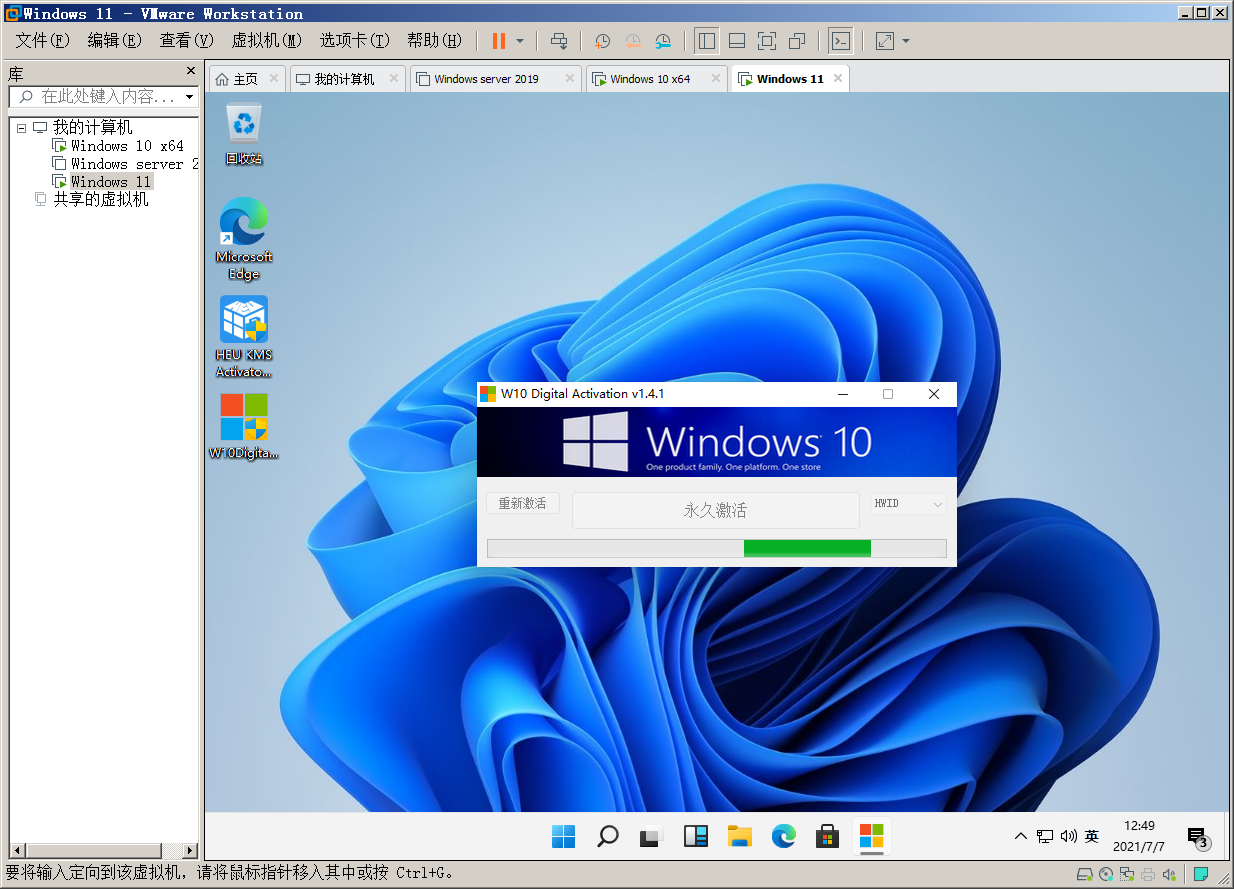Screen dimensions: 1234x889
Task: Click the stretch guest display icon
Action: (885, 41)
